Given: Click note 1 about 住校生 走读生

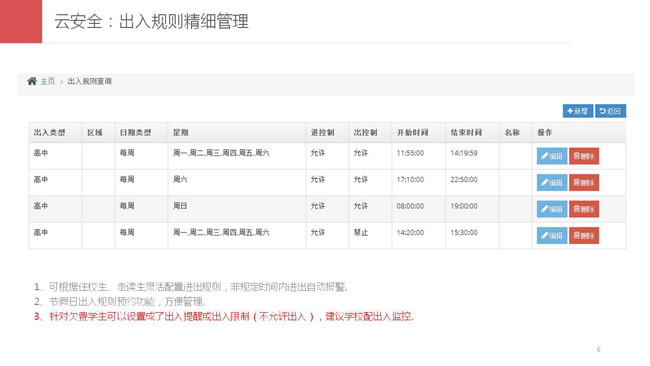Looking at the screenshot, I should [x=191, y=287].
